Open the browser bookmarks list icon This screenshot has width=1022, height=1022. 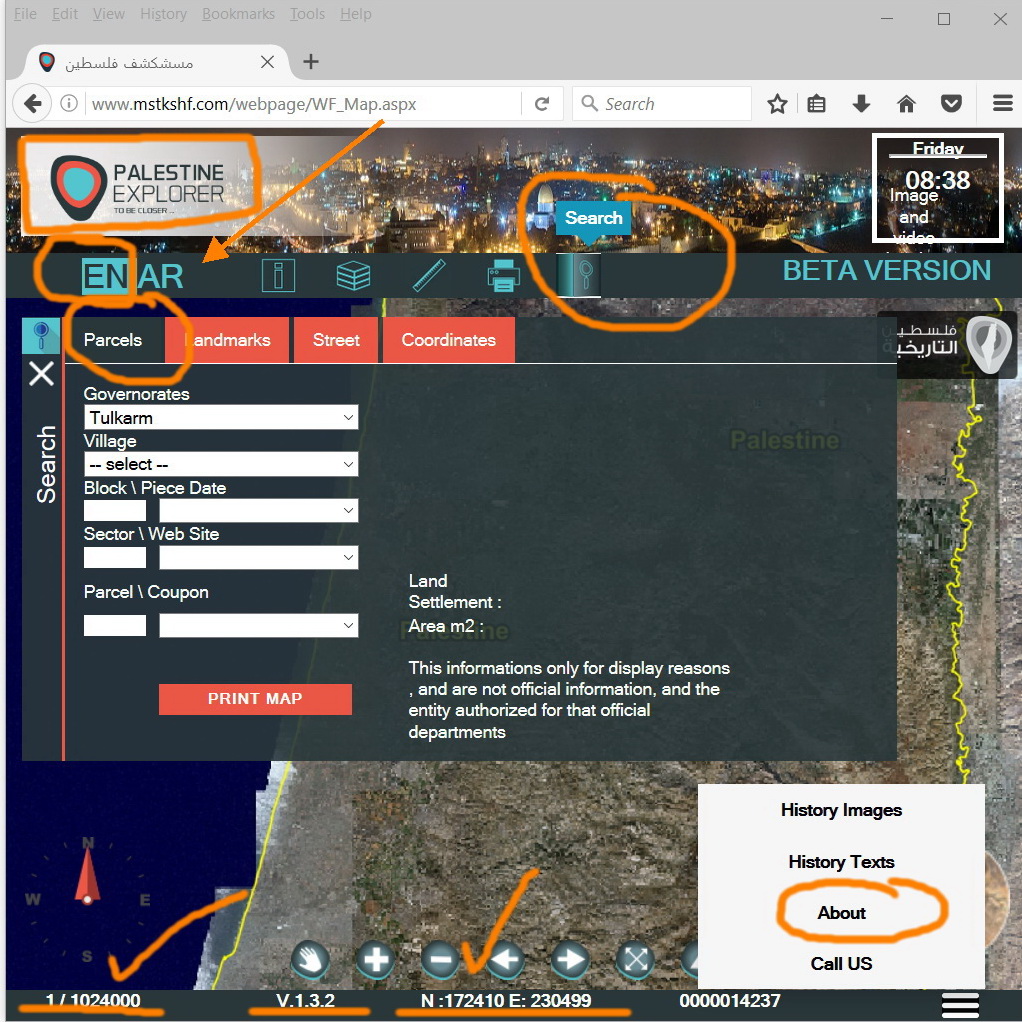pos(817,104)
